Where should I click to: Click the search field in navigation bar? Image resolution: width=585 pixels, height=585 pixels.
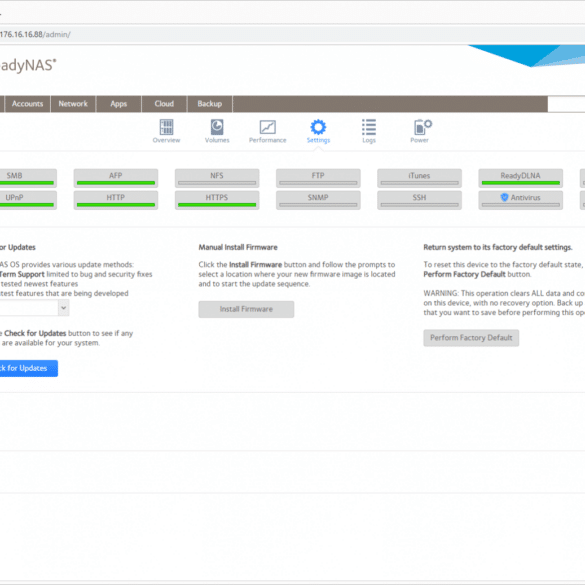click(x=566, y=104)
